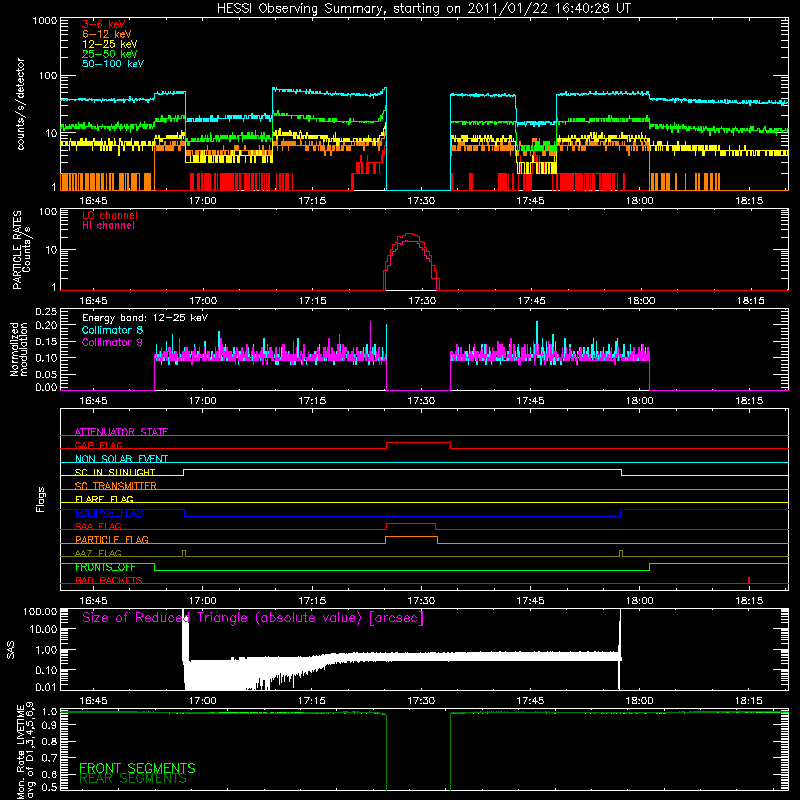Click the raised SAA FLAG step segment
The height and width of the screenshot is (800, 800).
(411, 523)
